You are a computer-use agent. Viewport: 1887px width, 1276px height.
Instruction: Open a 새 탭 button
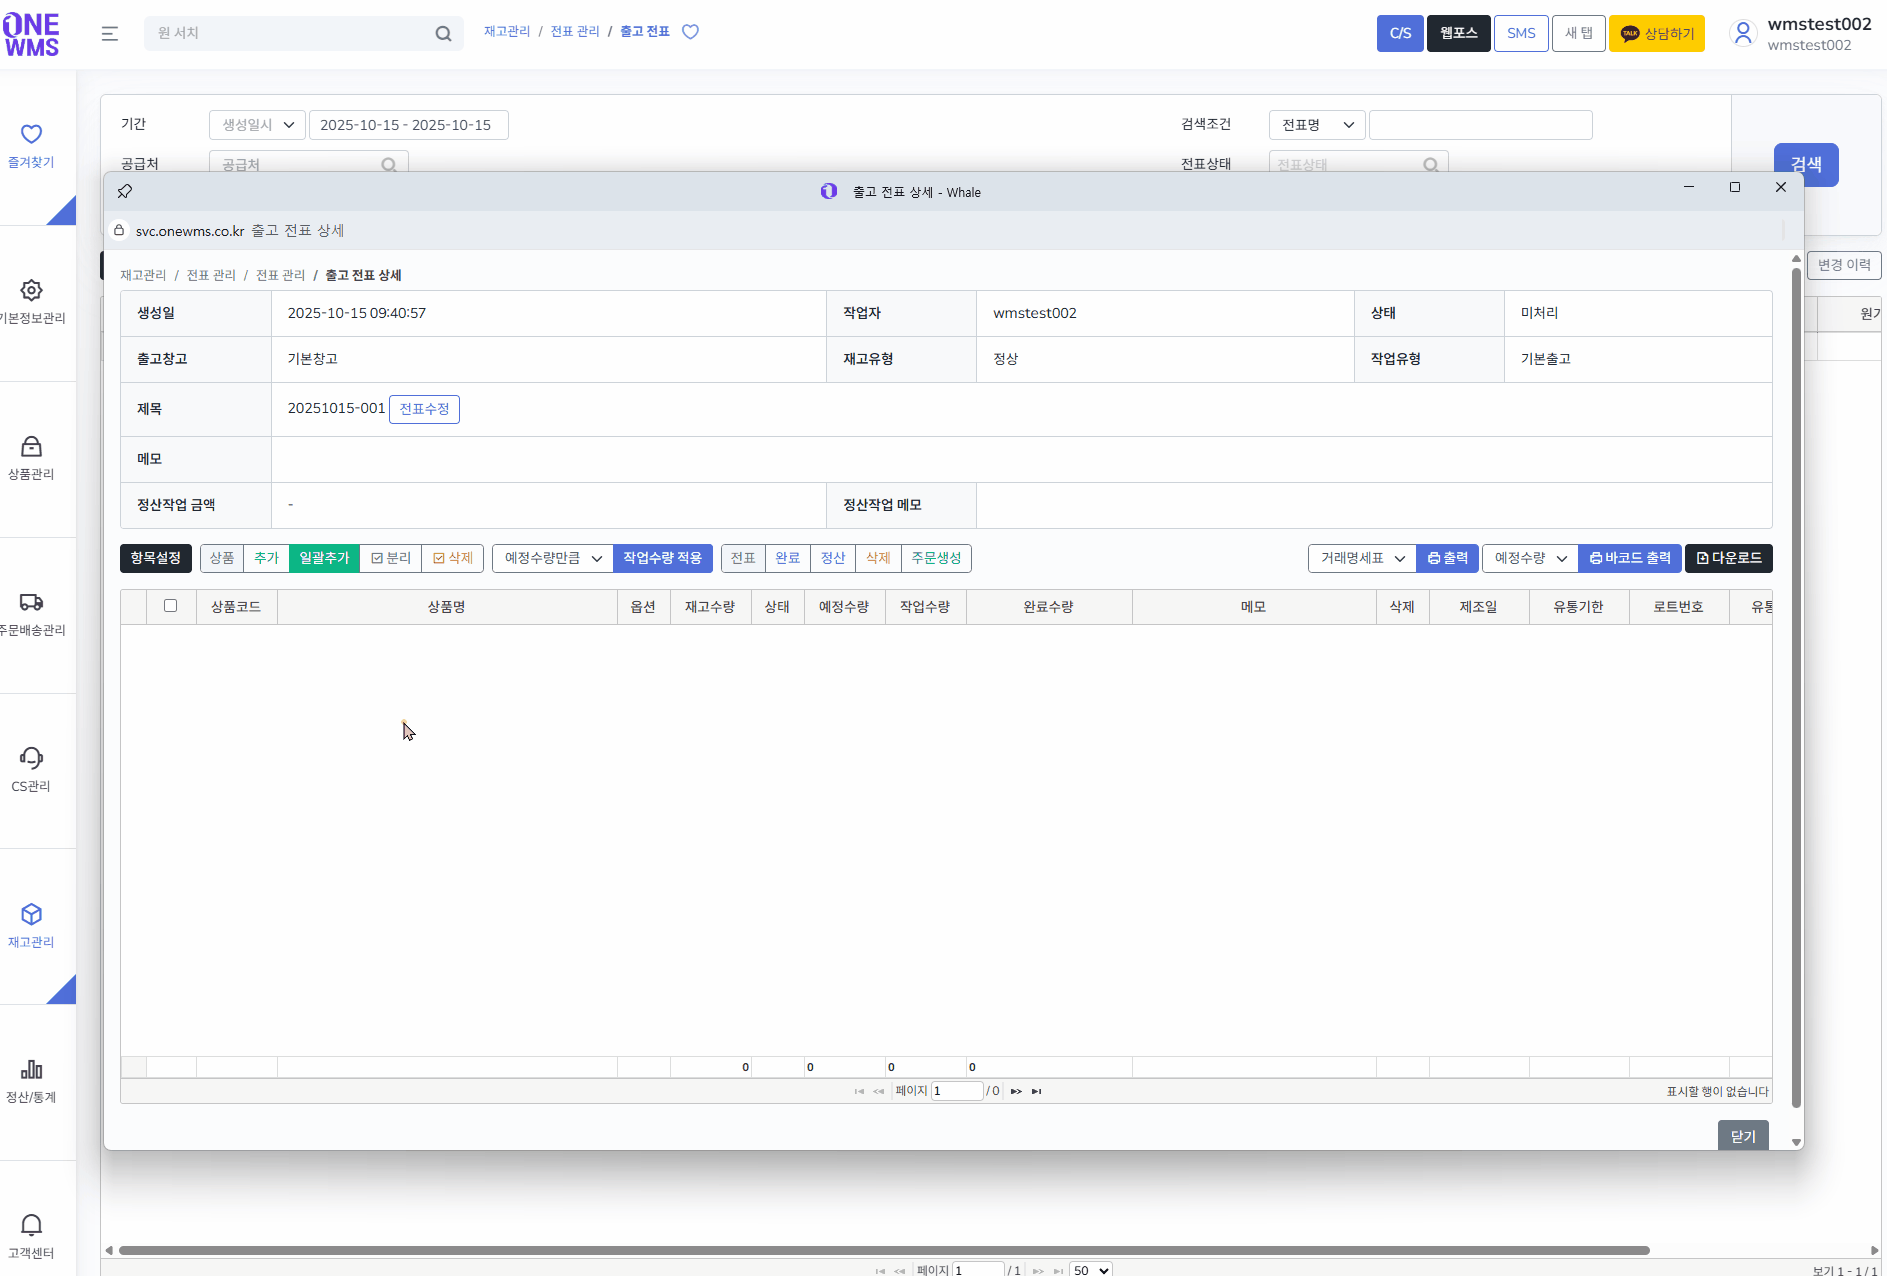point(1579,34)
